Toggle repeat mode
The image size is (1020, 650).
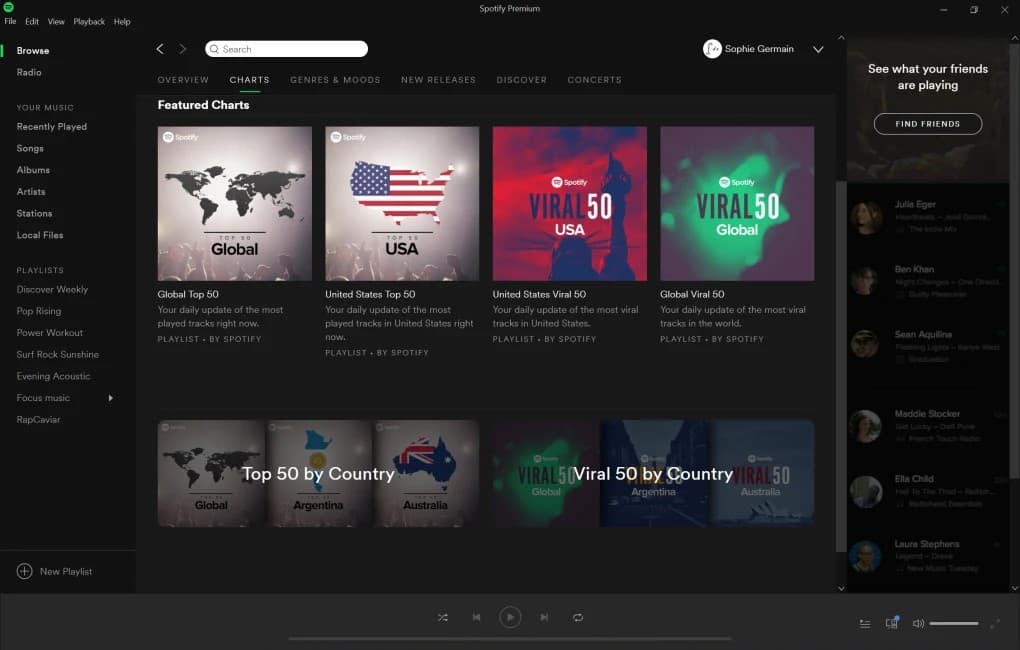[578, 617]
